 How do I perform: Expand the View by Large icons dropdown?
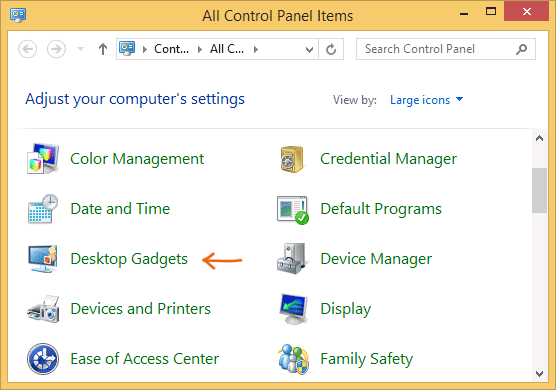tap(427, 100)
